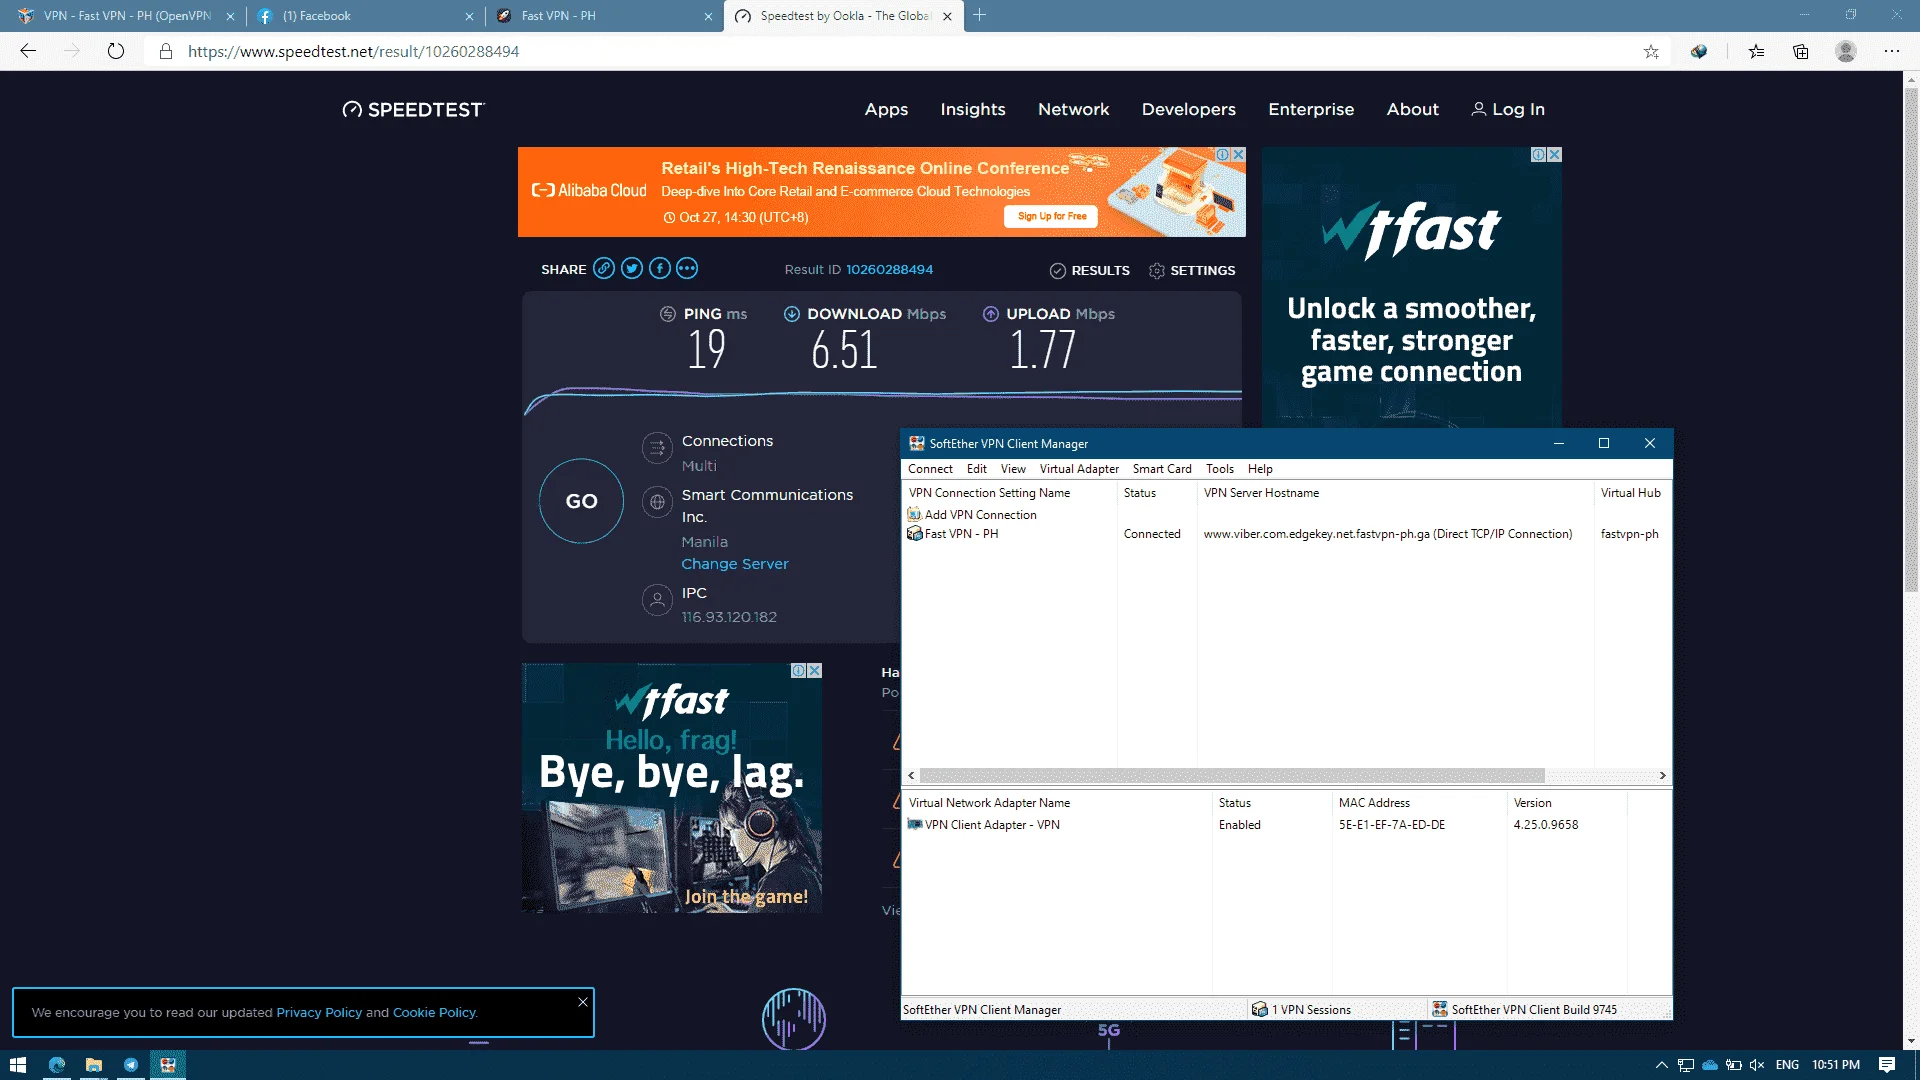Image resolution: width=1920 pixels, height=1080 pixels.
Task: Open the About navigation link
Action: 1412,109
